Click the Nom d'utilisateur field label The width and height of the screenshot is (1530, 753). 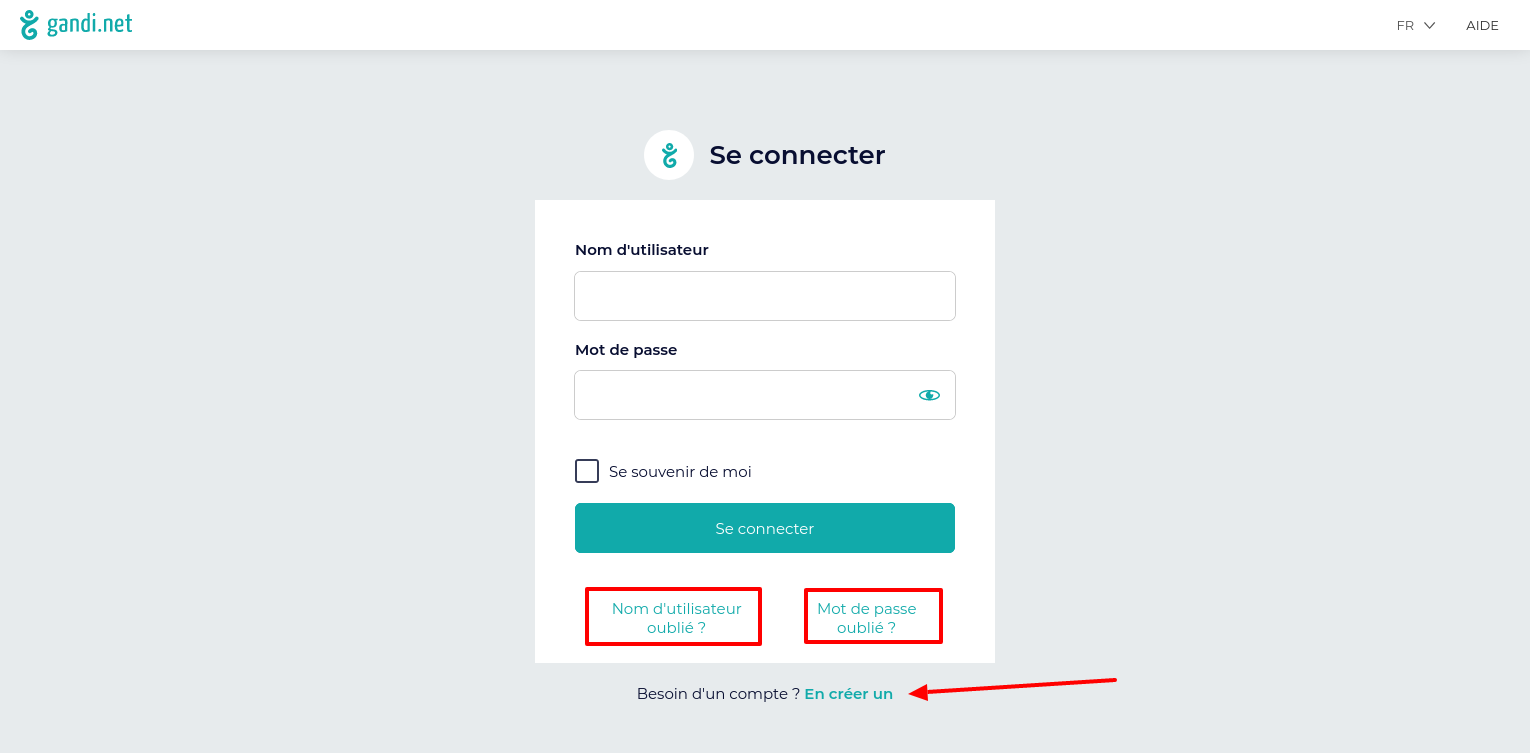click(x=642, y=250)
